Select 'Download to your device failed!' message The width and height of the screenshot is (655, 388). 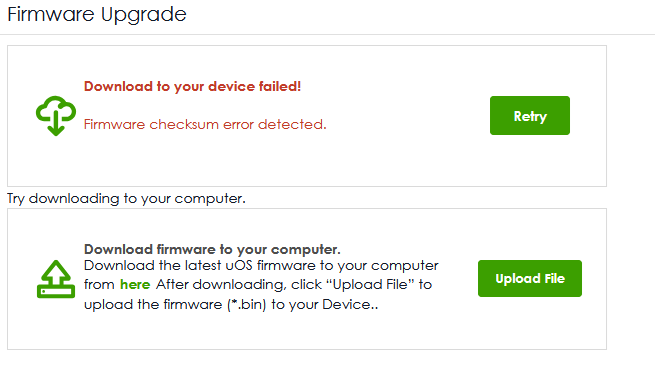pos(192,86)
